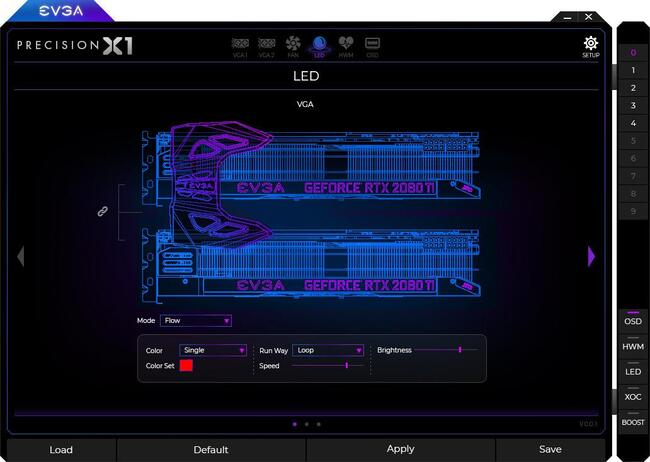Select profile 2 in sidebar
650x462 pixels.
pos(633,88)
